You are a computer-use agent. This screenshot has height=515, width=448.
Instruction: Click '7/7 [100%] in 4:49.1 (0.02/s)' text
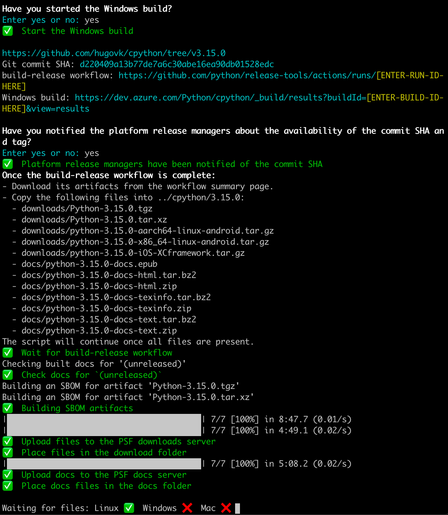pyautogui.click(x=281, y=430)
